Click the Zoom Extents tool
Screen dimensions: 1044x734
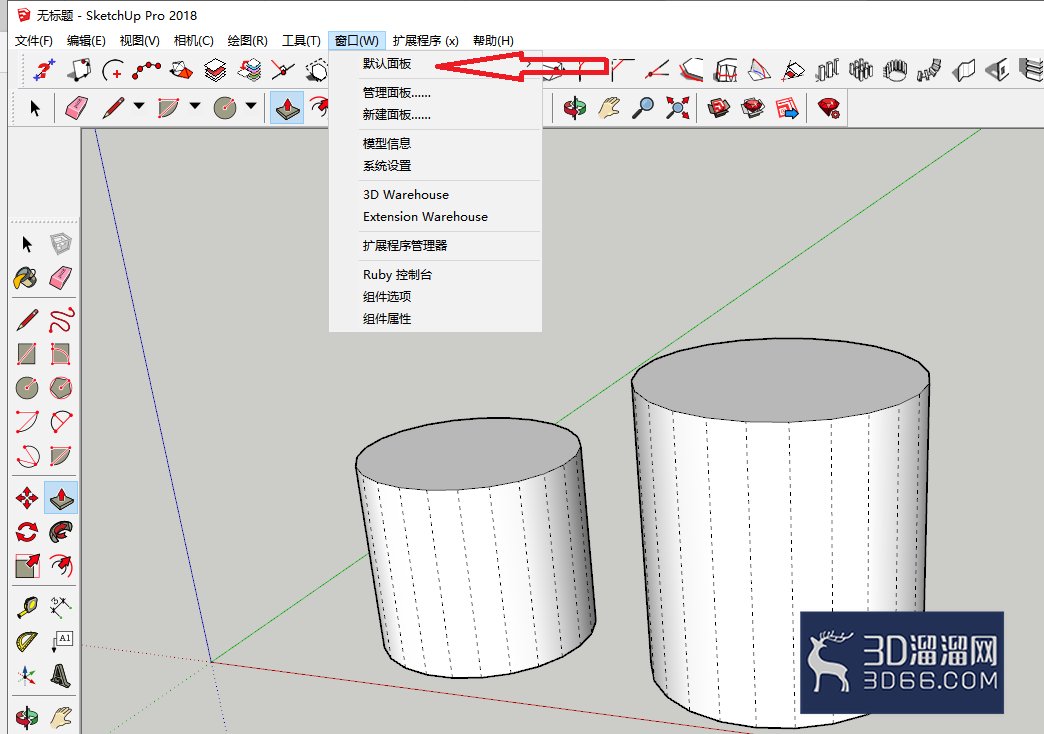point(678,107)
